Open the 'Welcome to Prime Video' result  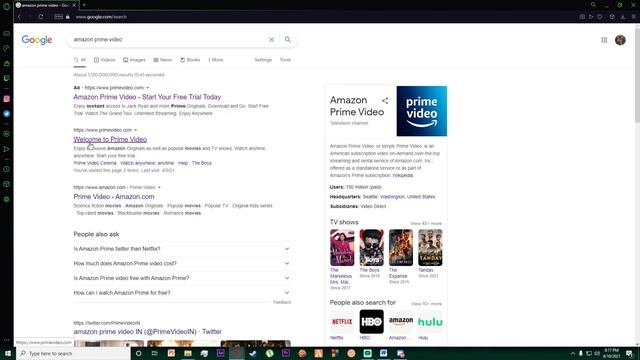[x=110, y=140]
